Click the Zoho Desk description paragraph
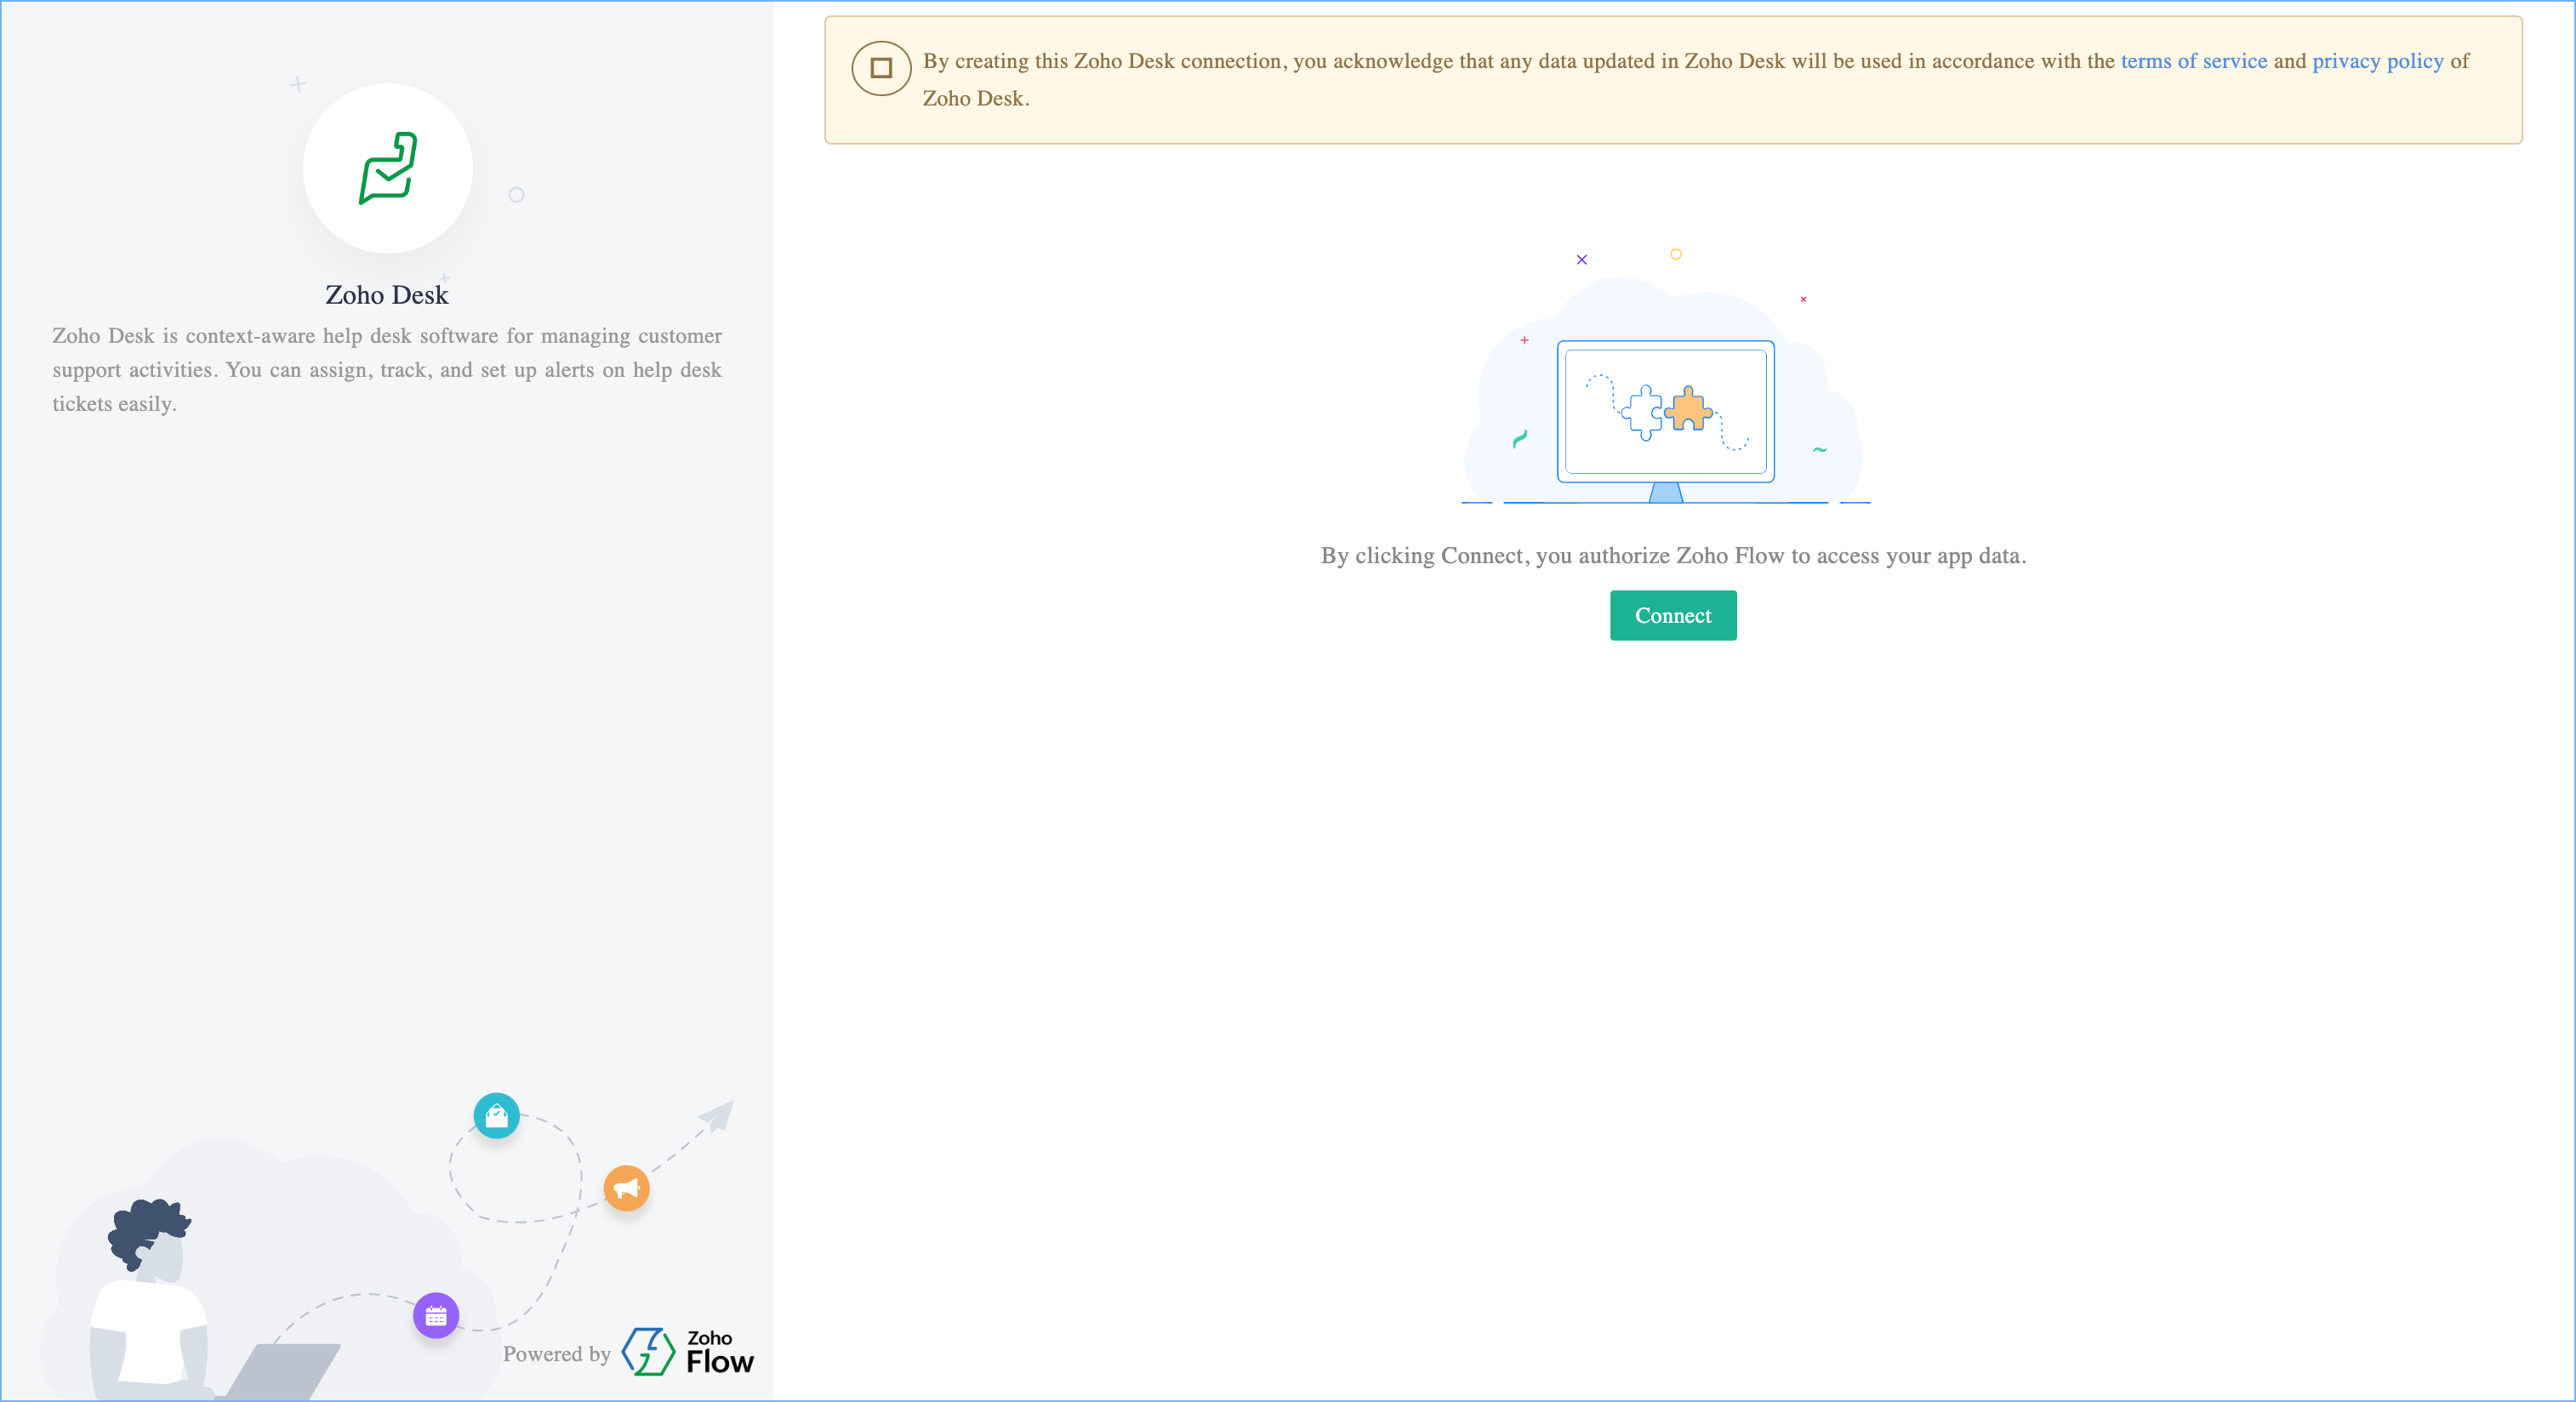This screenshot has height=1402, width=2576. [x=387, y=370]
